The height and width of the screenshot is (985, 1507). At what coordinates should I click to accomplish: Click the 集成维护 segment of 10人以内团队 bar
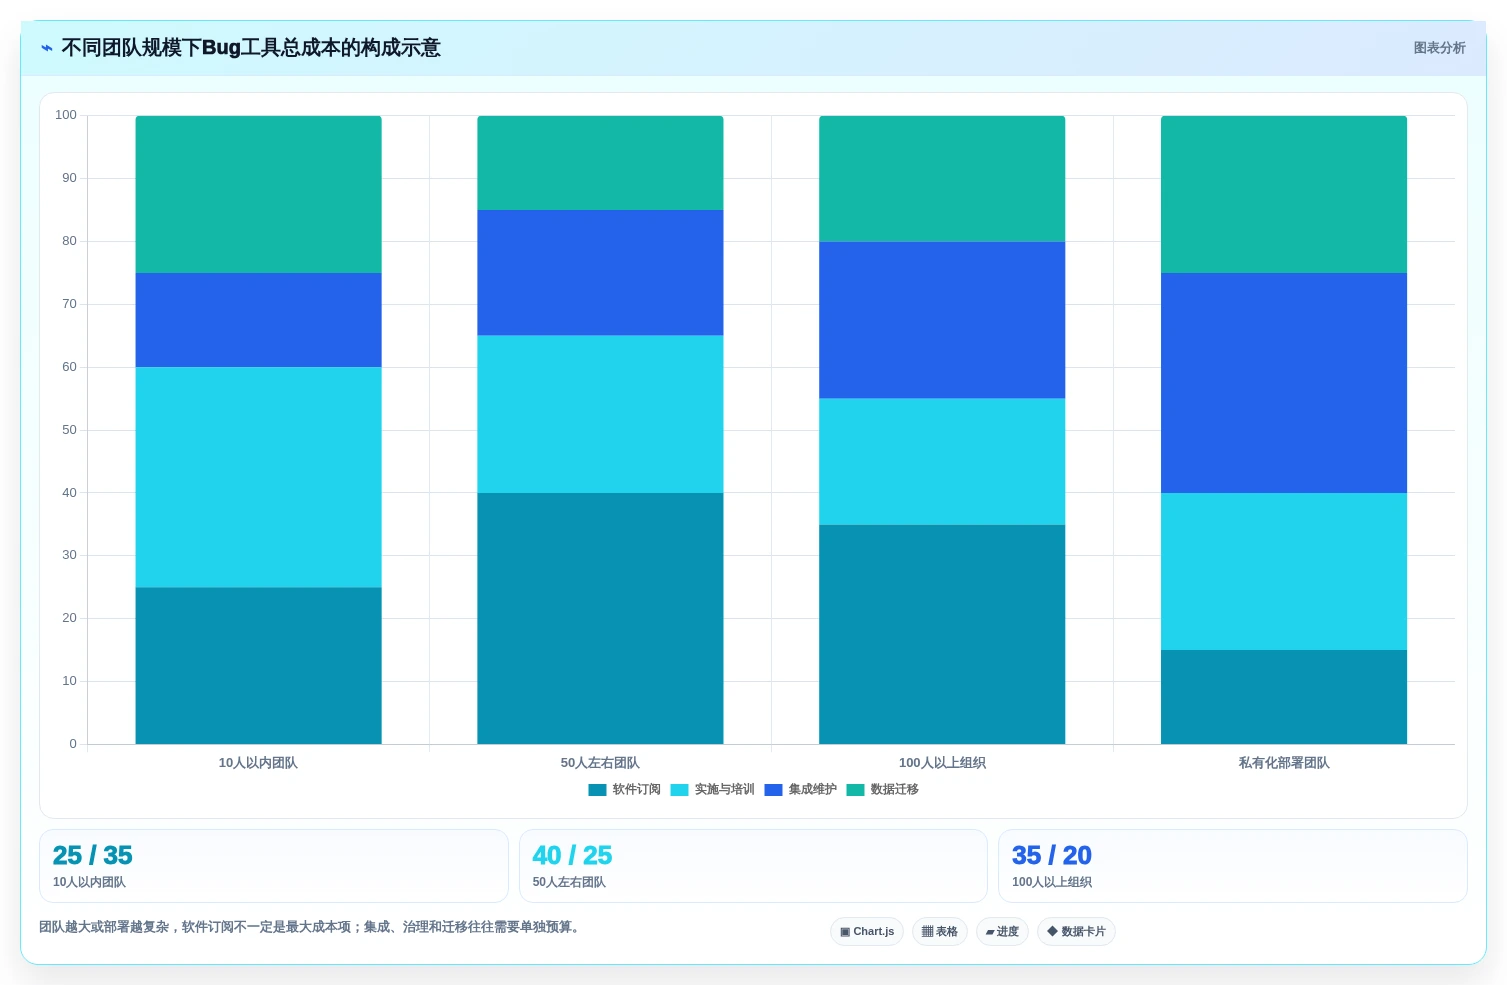coord(258,320)
